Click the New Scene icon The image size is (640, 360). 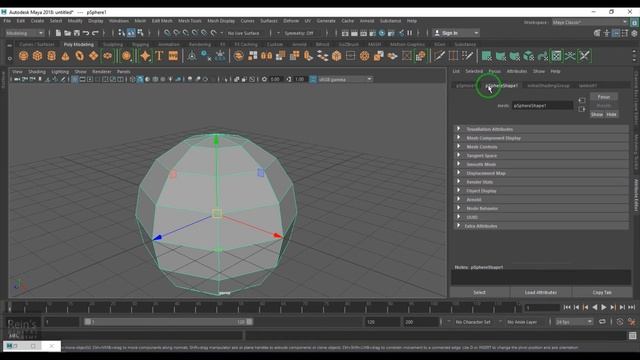click(x=58, y=33)
